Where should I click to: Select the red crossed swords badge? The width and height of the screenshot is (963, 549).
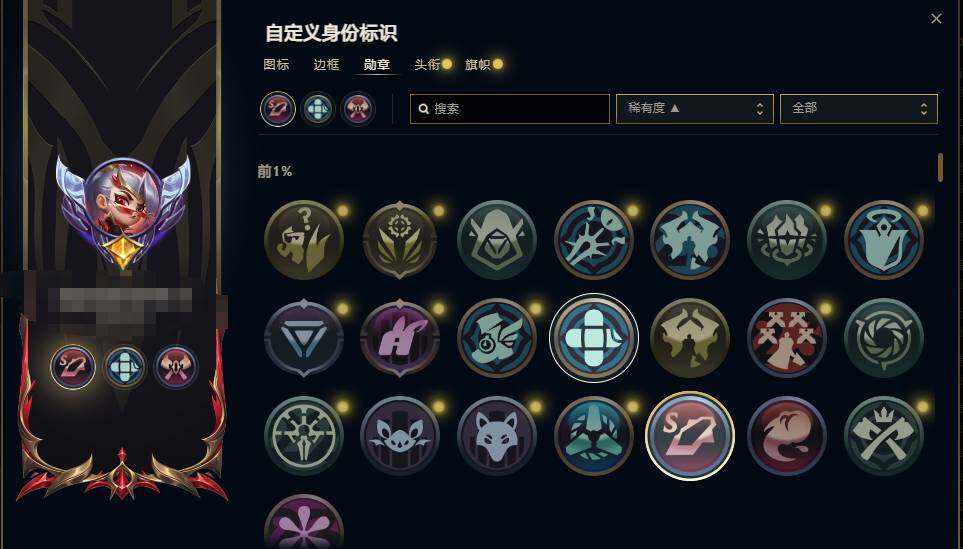(787, 338)
